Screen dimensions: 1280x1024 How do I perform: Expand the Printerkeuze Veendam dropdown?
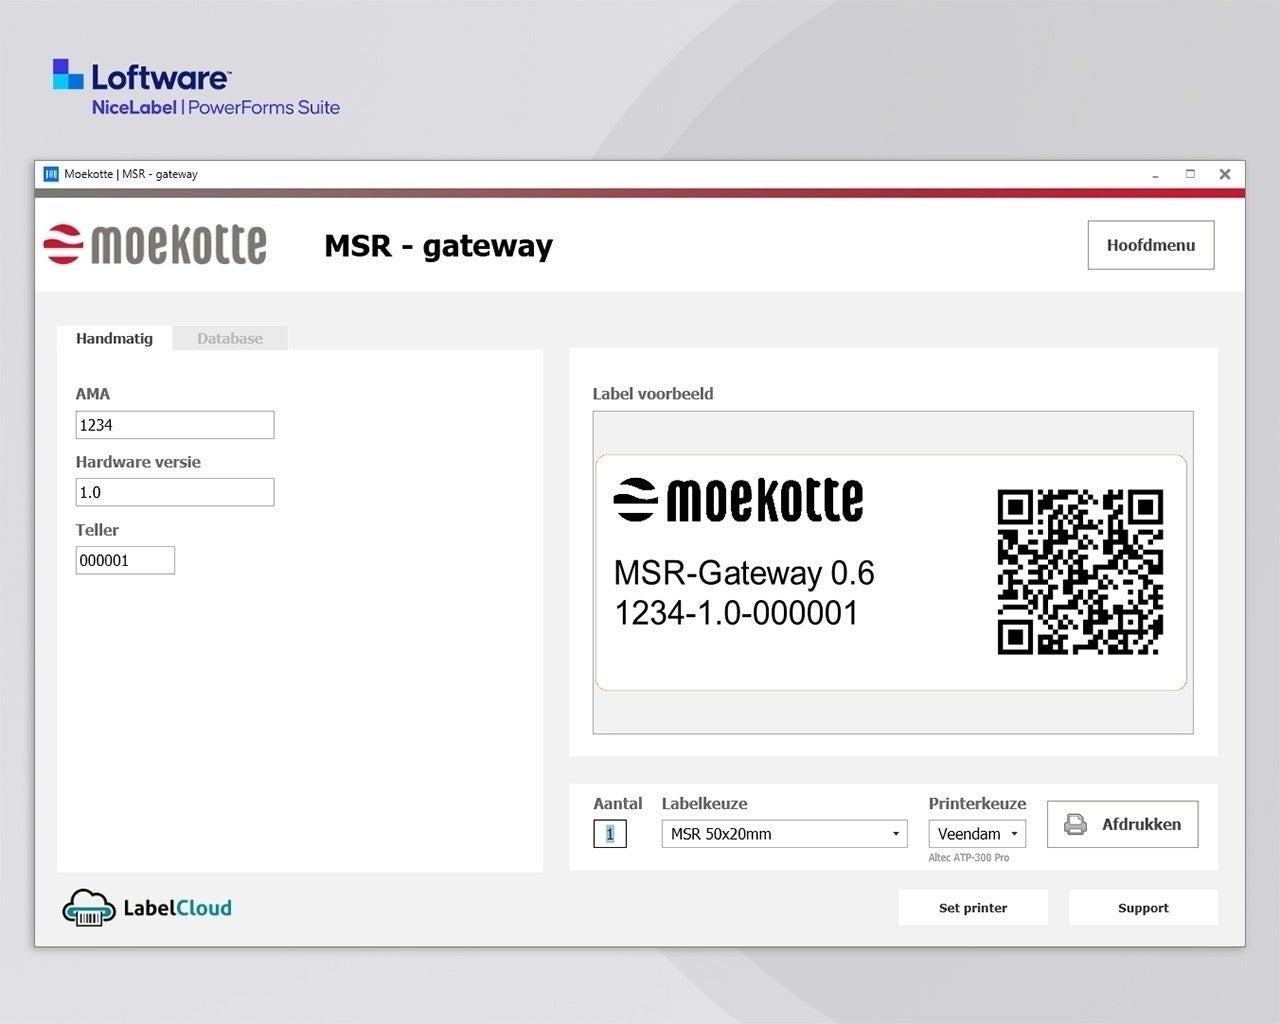[x=976, y=834]
